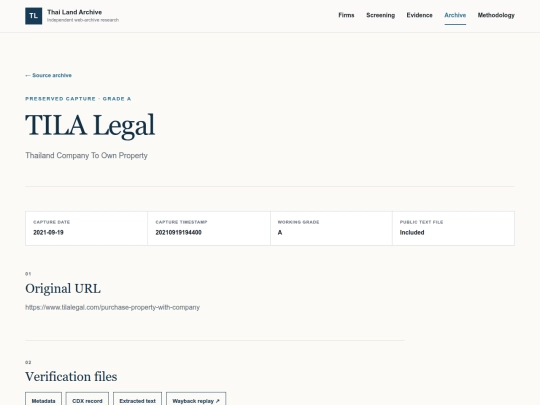Click the Verification files heading
The image size is (540, 405).
[71, 376]
